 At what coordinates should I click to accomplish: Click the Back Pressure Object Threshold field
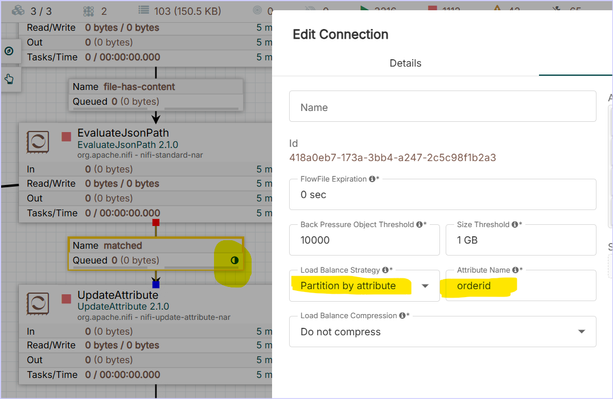coord(364,240)
